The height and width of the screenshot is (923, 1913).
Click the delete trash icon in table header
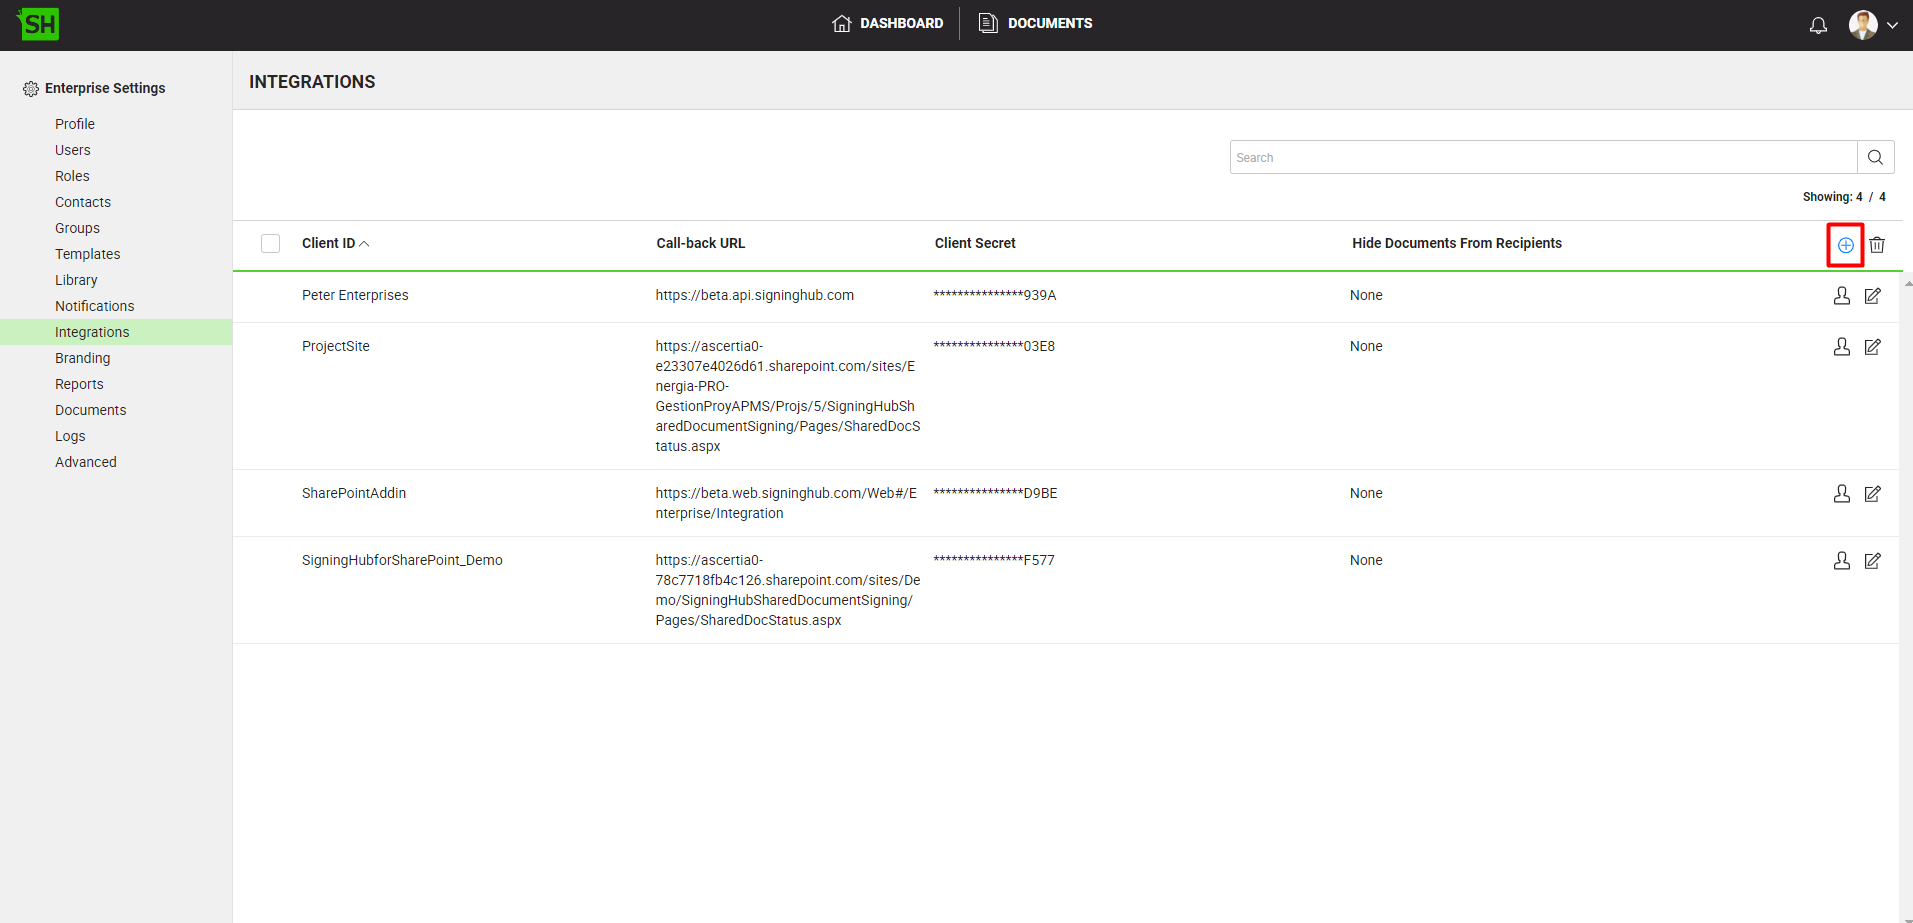(1877, 245)
